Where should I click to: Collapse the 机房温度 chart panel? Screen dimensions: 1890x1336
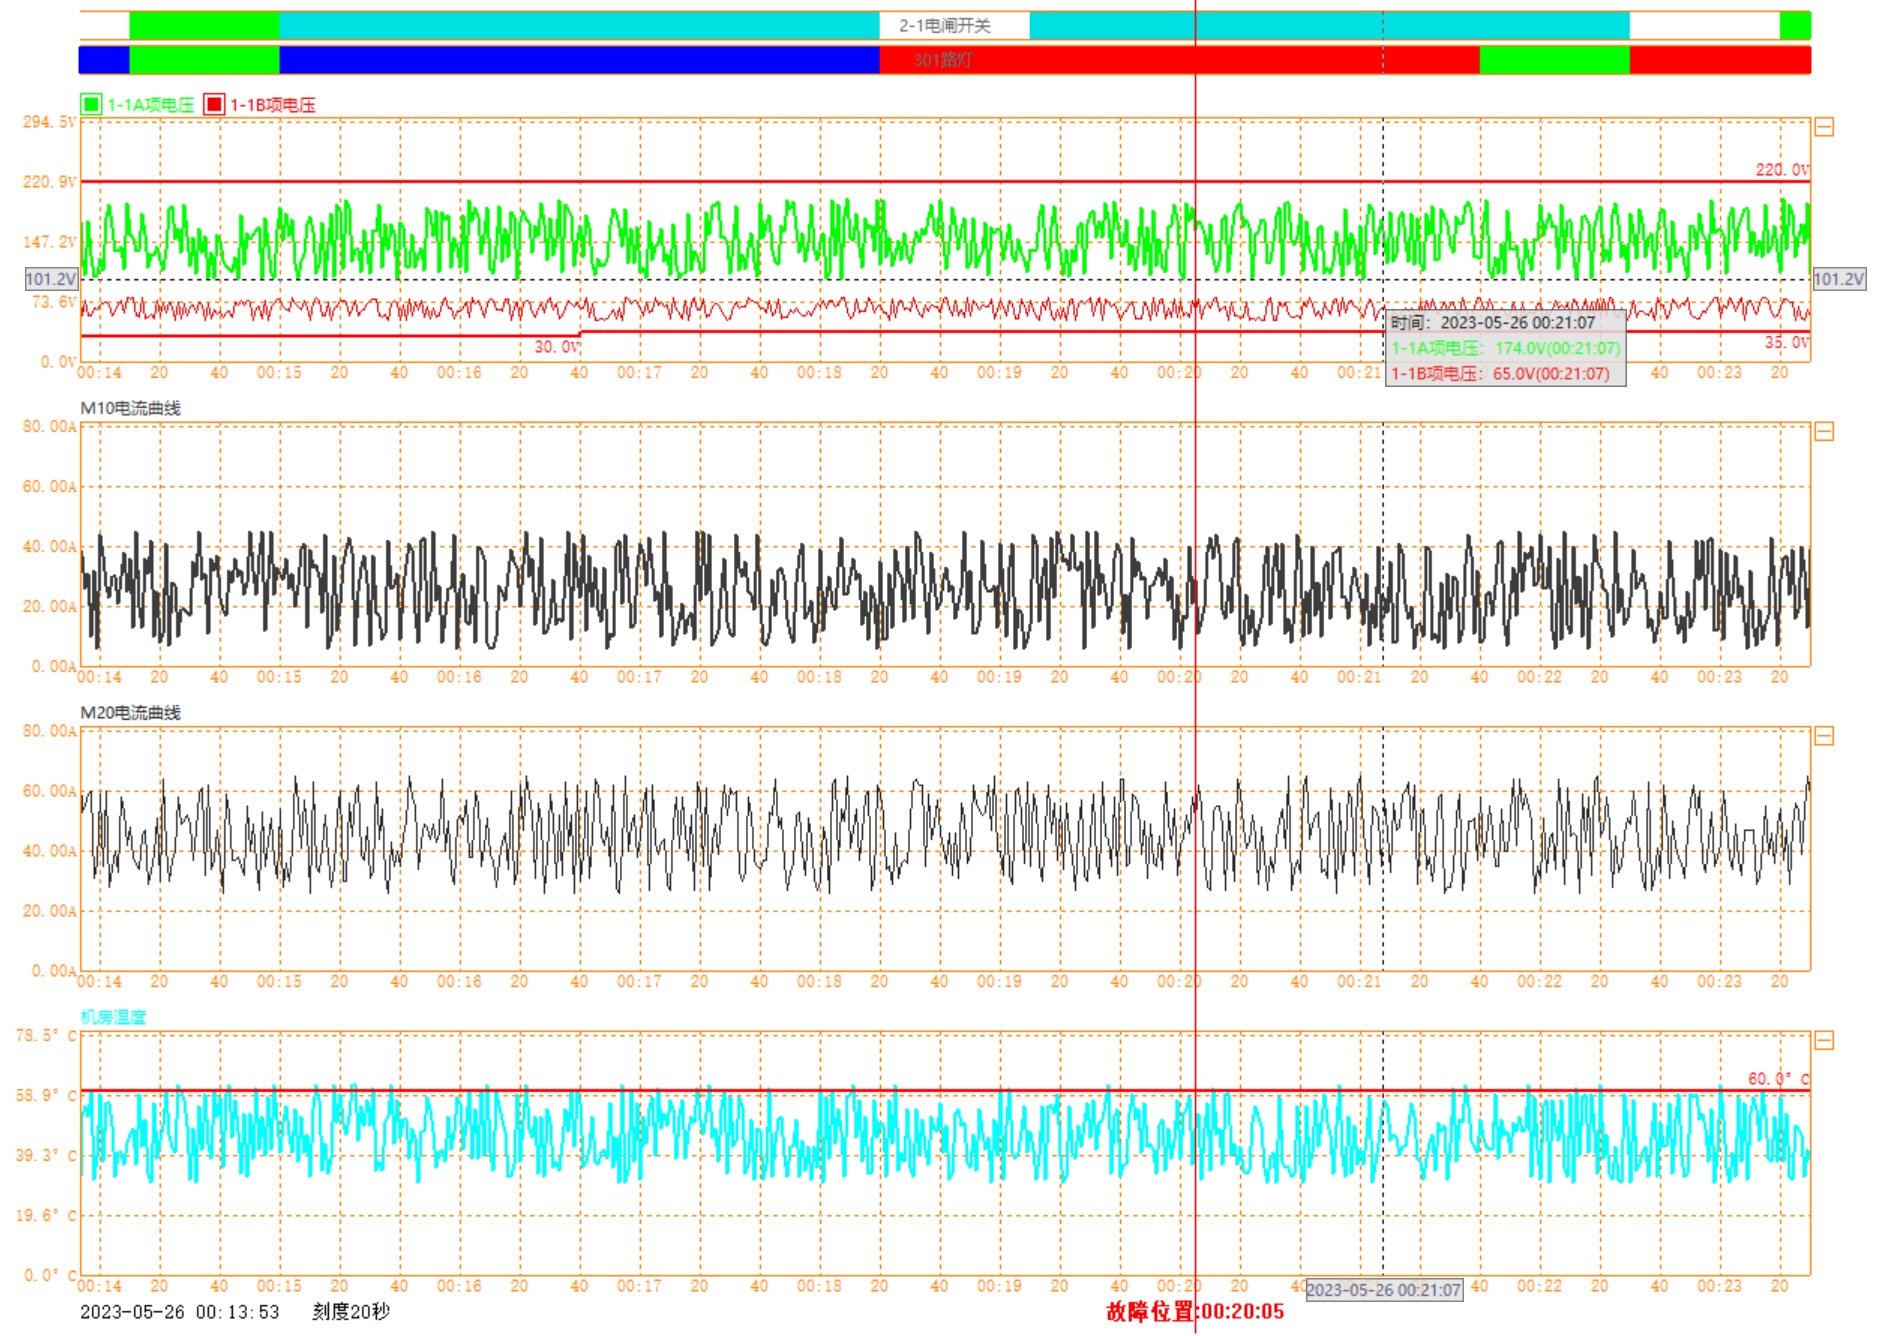click(1824, 1041)
